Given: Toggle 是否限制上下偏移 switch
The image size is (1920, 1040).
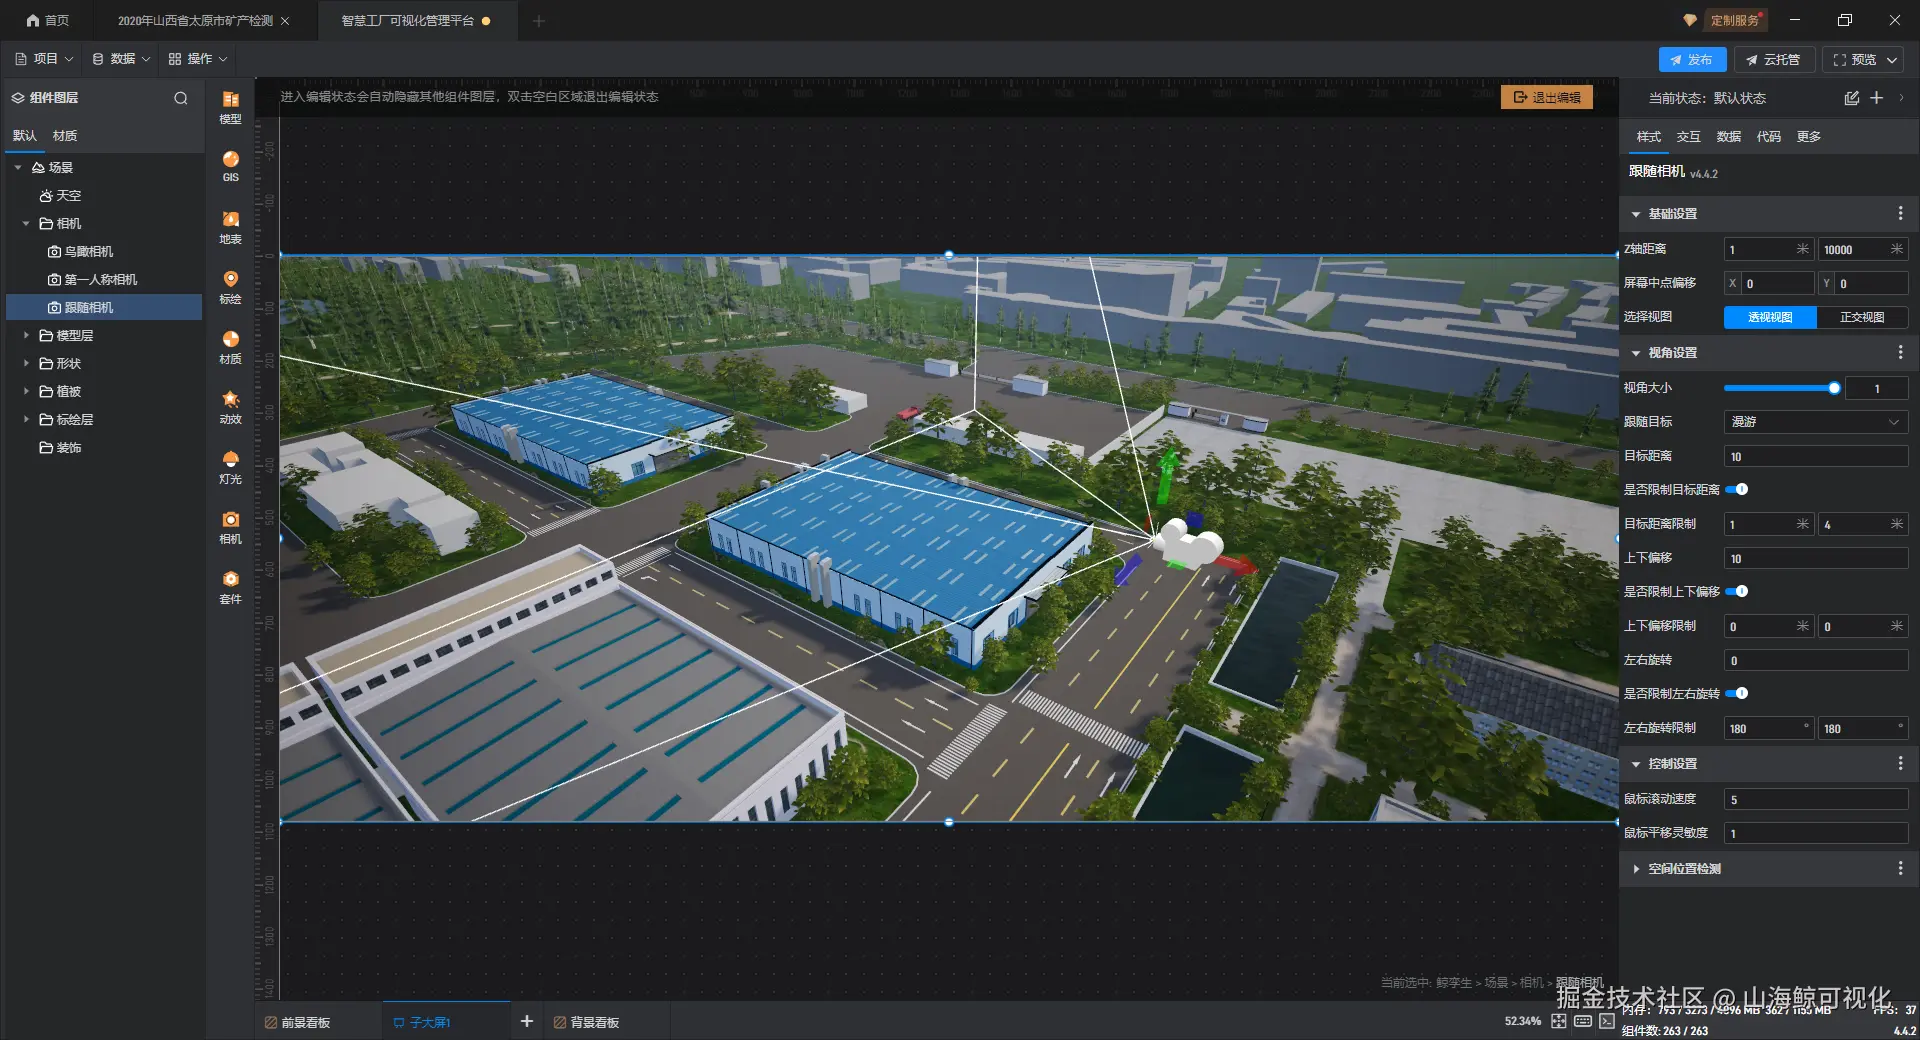Looking at the screenshot, I should pos(1738,592).
